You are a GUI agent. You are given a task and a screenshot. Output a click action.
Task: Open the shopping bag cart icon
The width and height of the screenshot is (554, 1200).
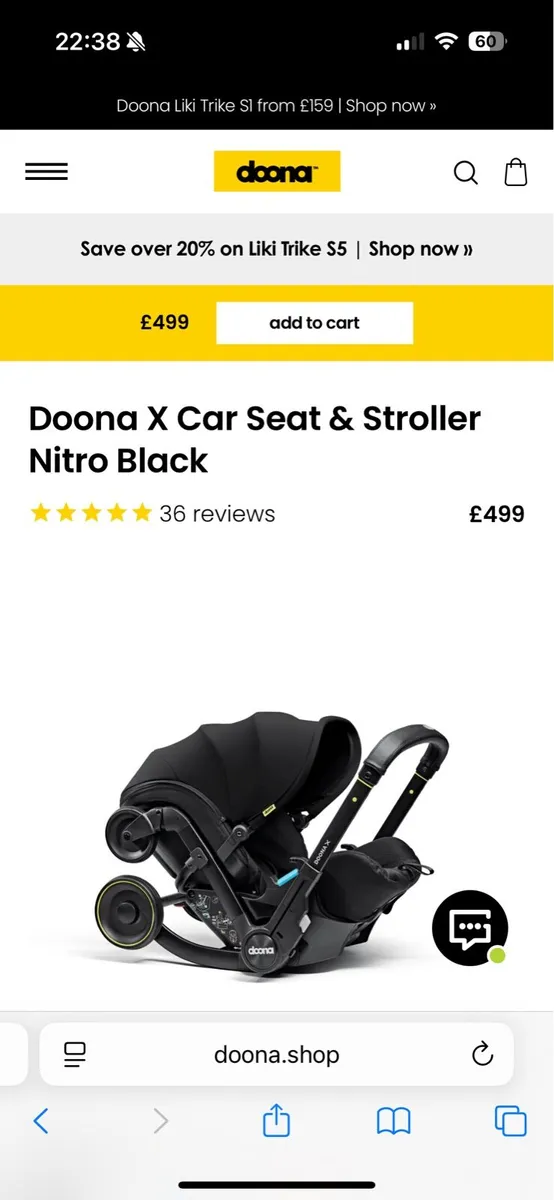point(516,172)
